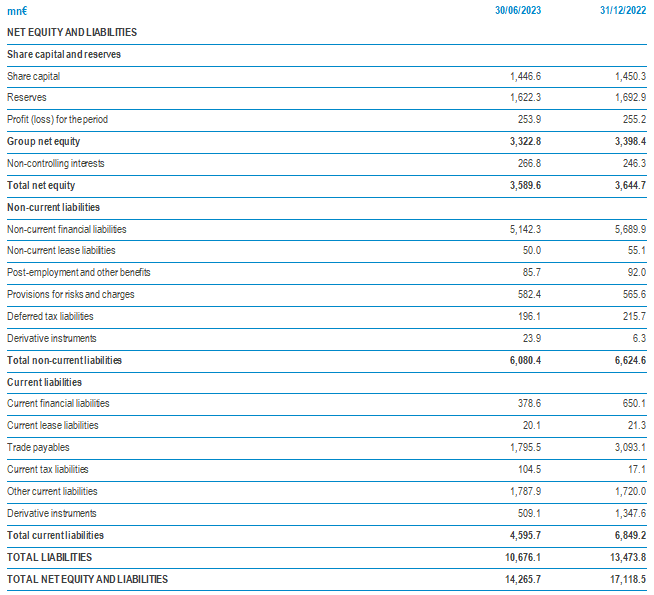Image resolution: width=654 pixels, height=595 pixels.
Task: Click value 5,142.3
Action: [525, 229]
